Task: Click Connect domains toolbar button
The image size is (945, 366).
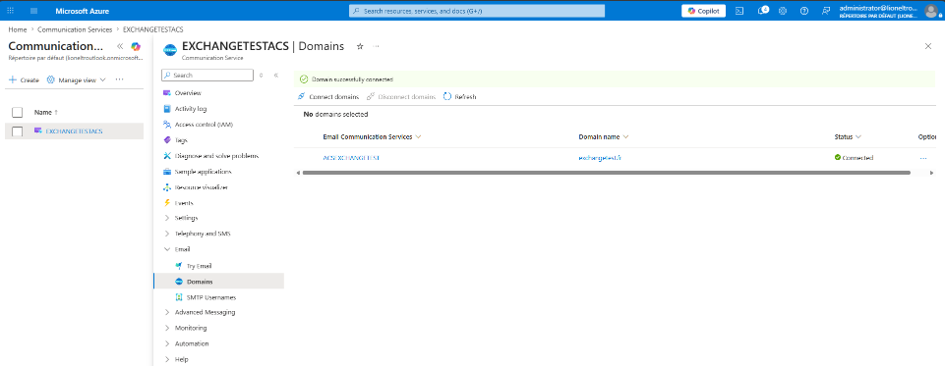Action: click(x=328, y=96)
